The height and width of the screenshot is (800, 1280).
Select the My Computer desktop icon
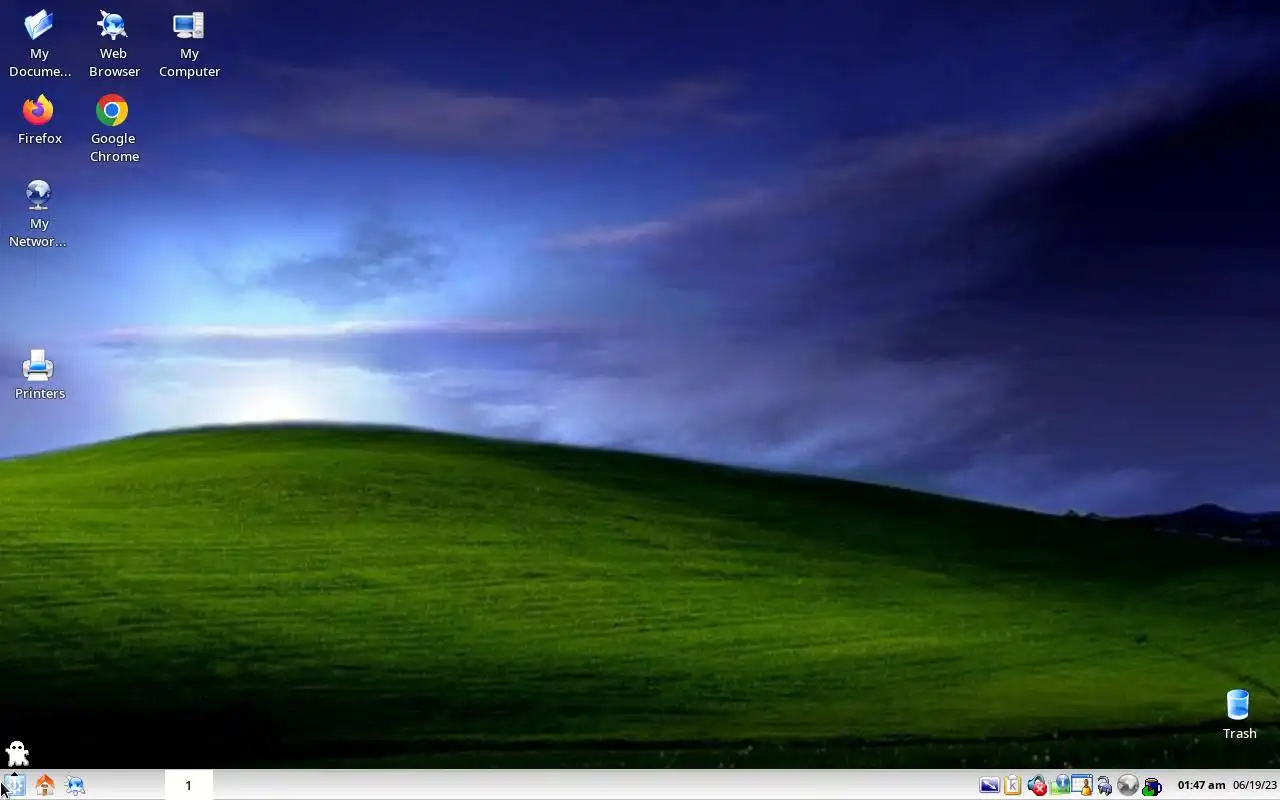189,44
